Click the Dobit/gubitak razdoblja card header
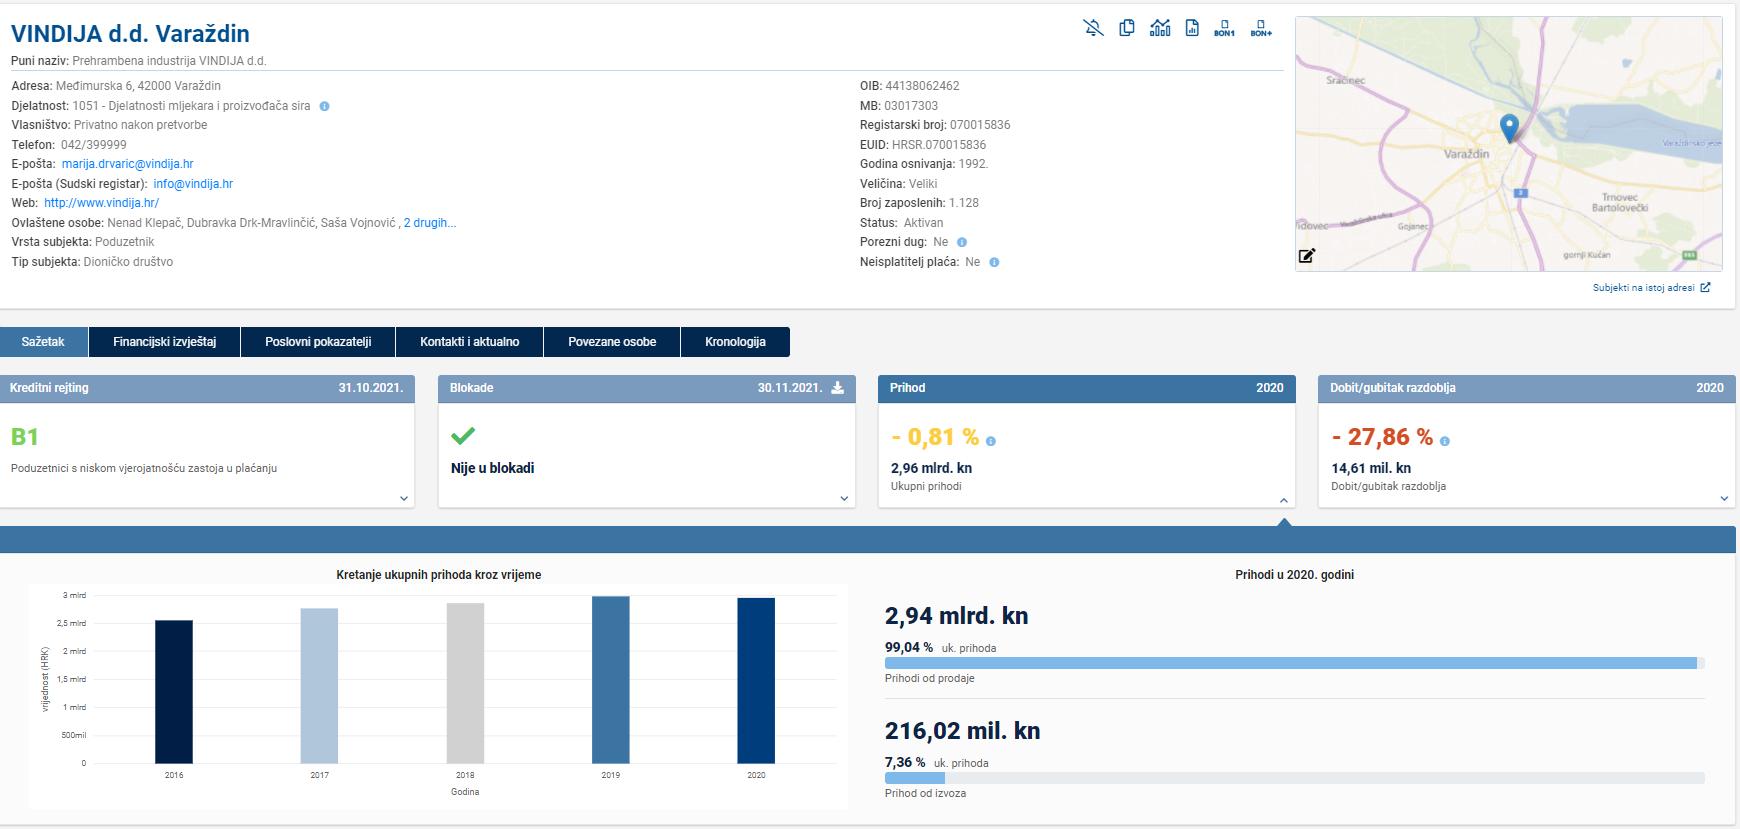The image size is (1740, 829). (1526, 388)
